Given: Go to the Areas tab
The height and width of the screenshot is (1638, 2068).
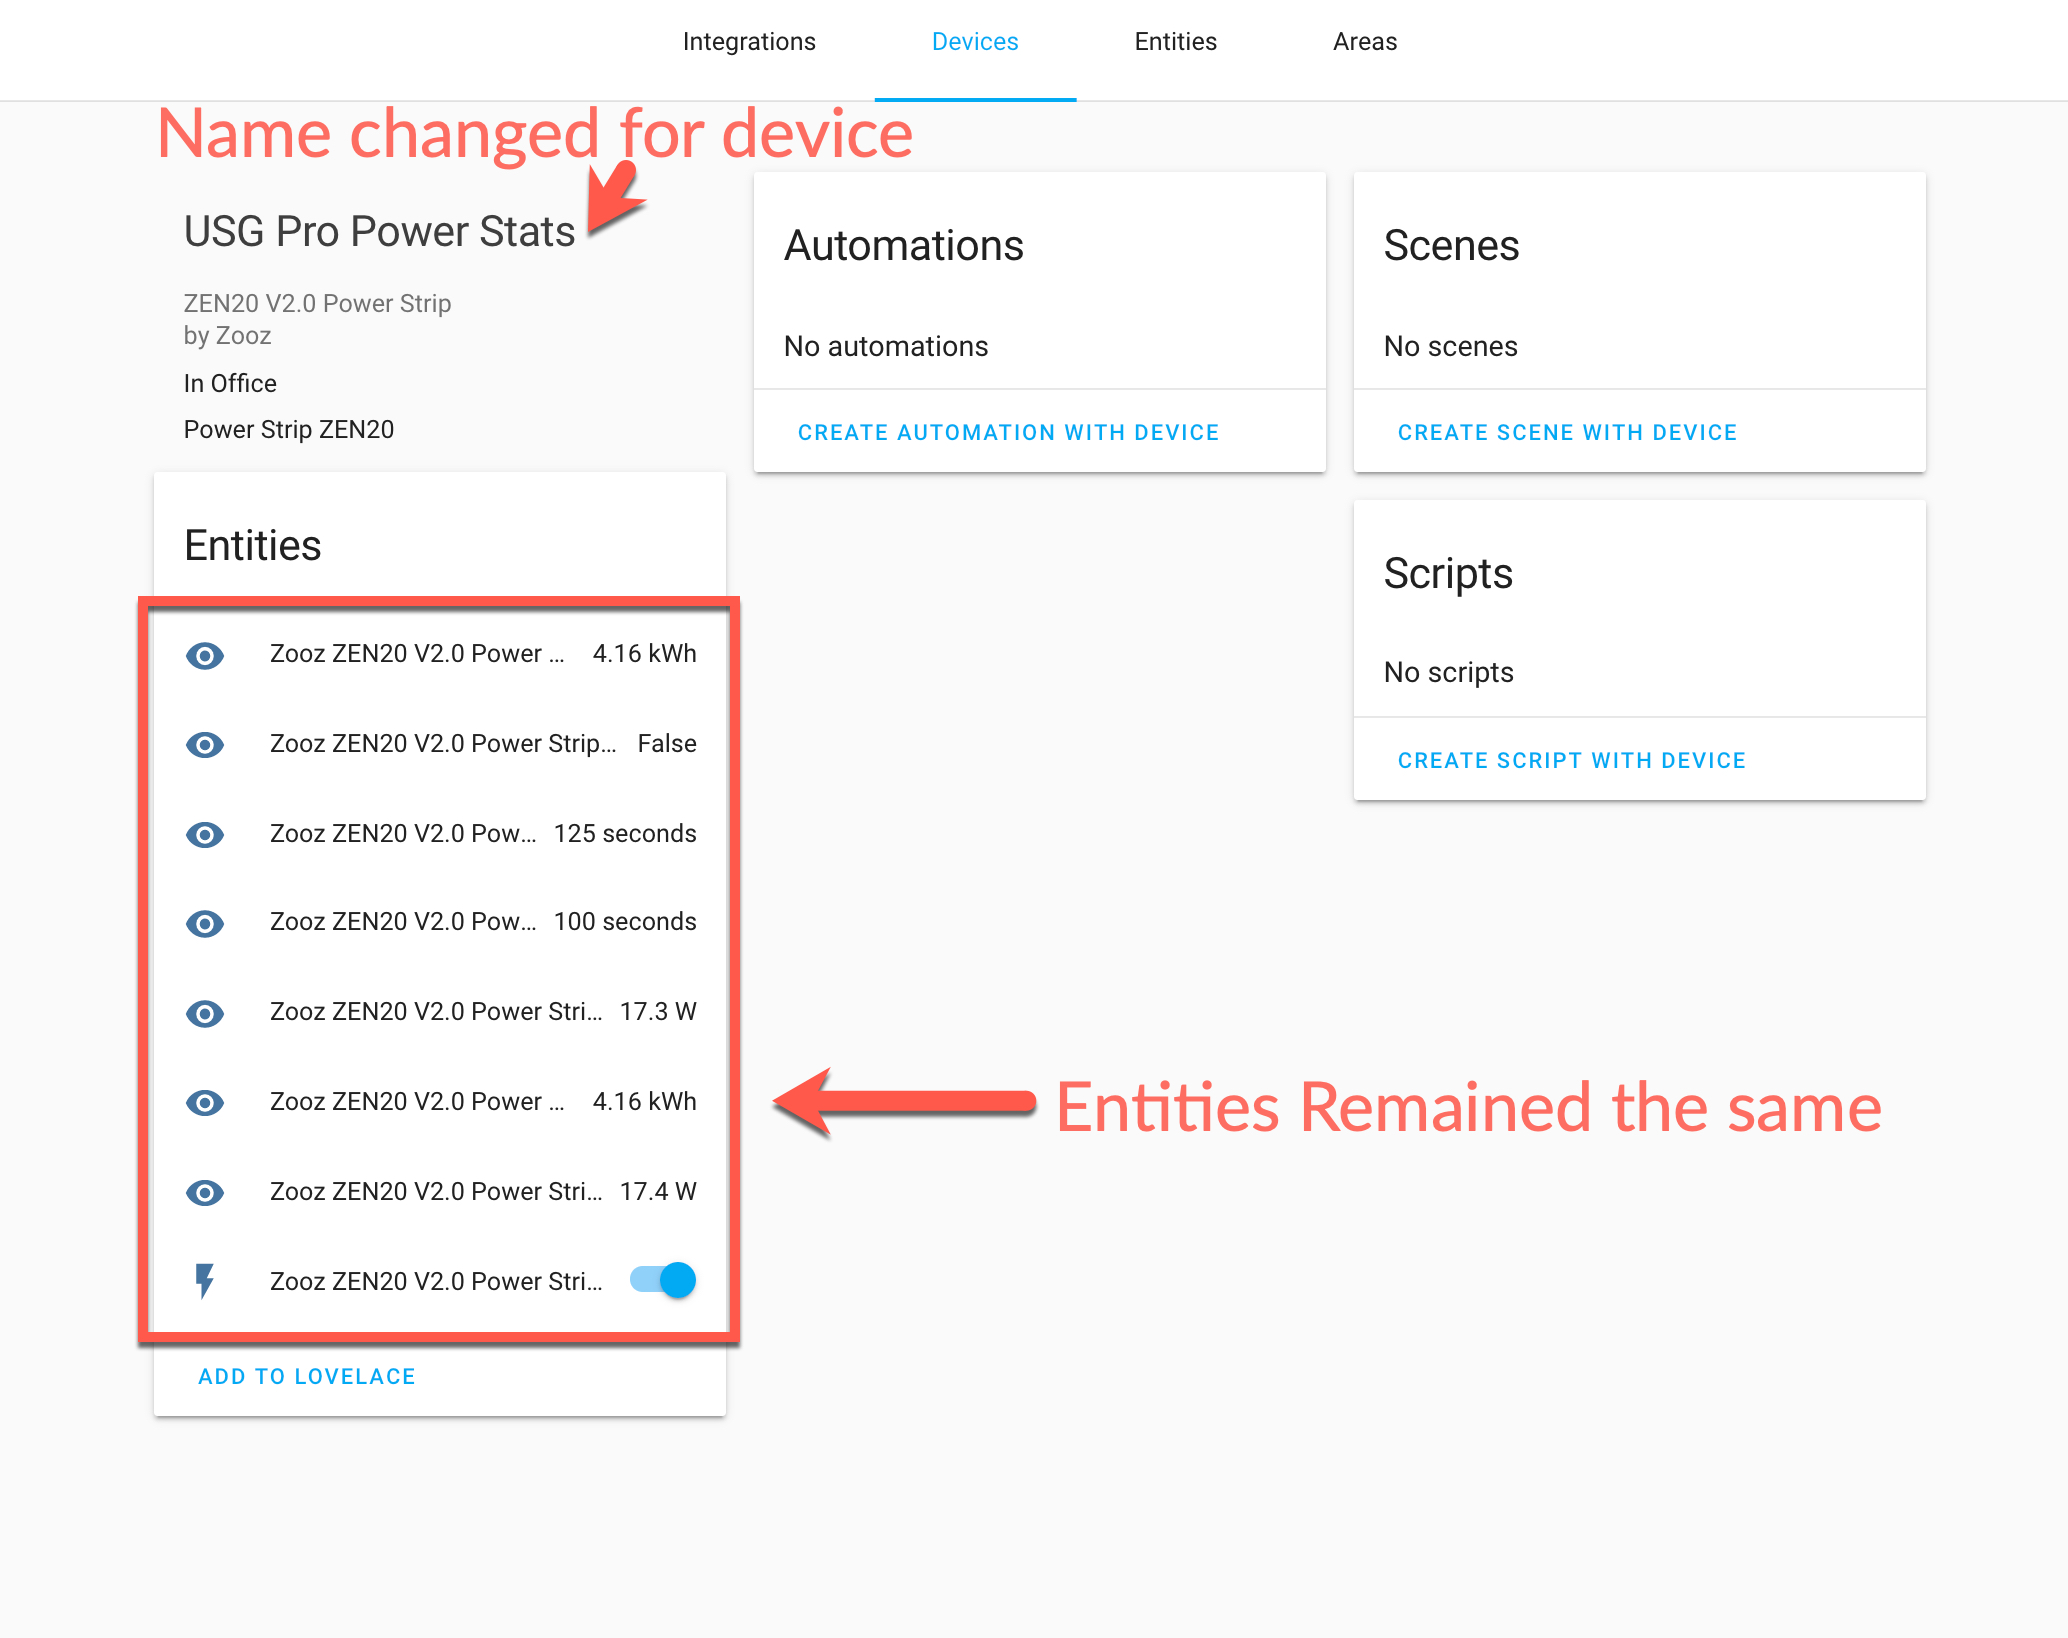Looking at the screenshot, I should 1364,42.
